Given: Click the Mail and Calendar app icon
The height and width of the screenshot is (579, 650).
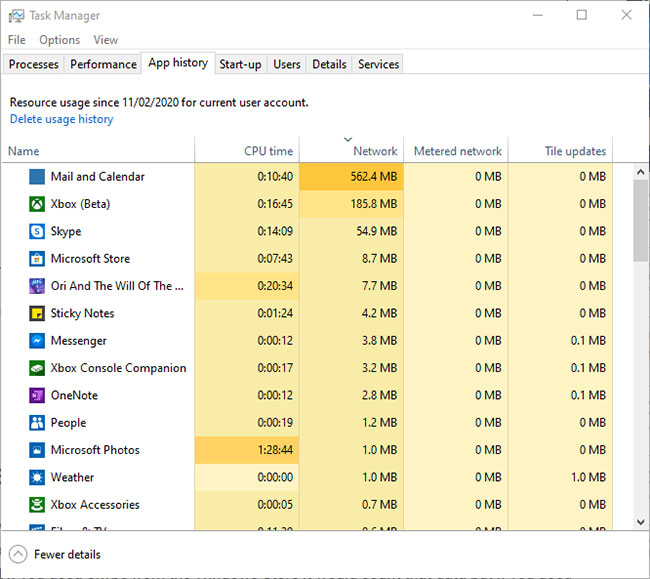Looking at the screenshot, I should 37,177.
